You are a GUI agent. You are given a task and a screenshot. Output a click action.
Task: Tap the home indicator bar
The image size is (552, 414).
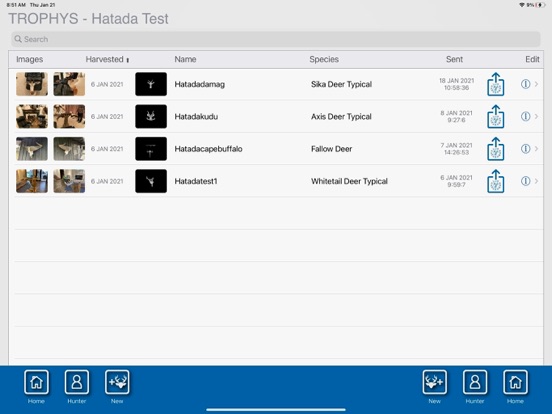[276, 410]
